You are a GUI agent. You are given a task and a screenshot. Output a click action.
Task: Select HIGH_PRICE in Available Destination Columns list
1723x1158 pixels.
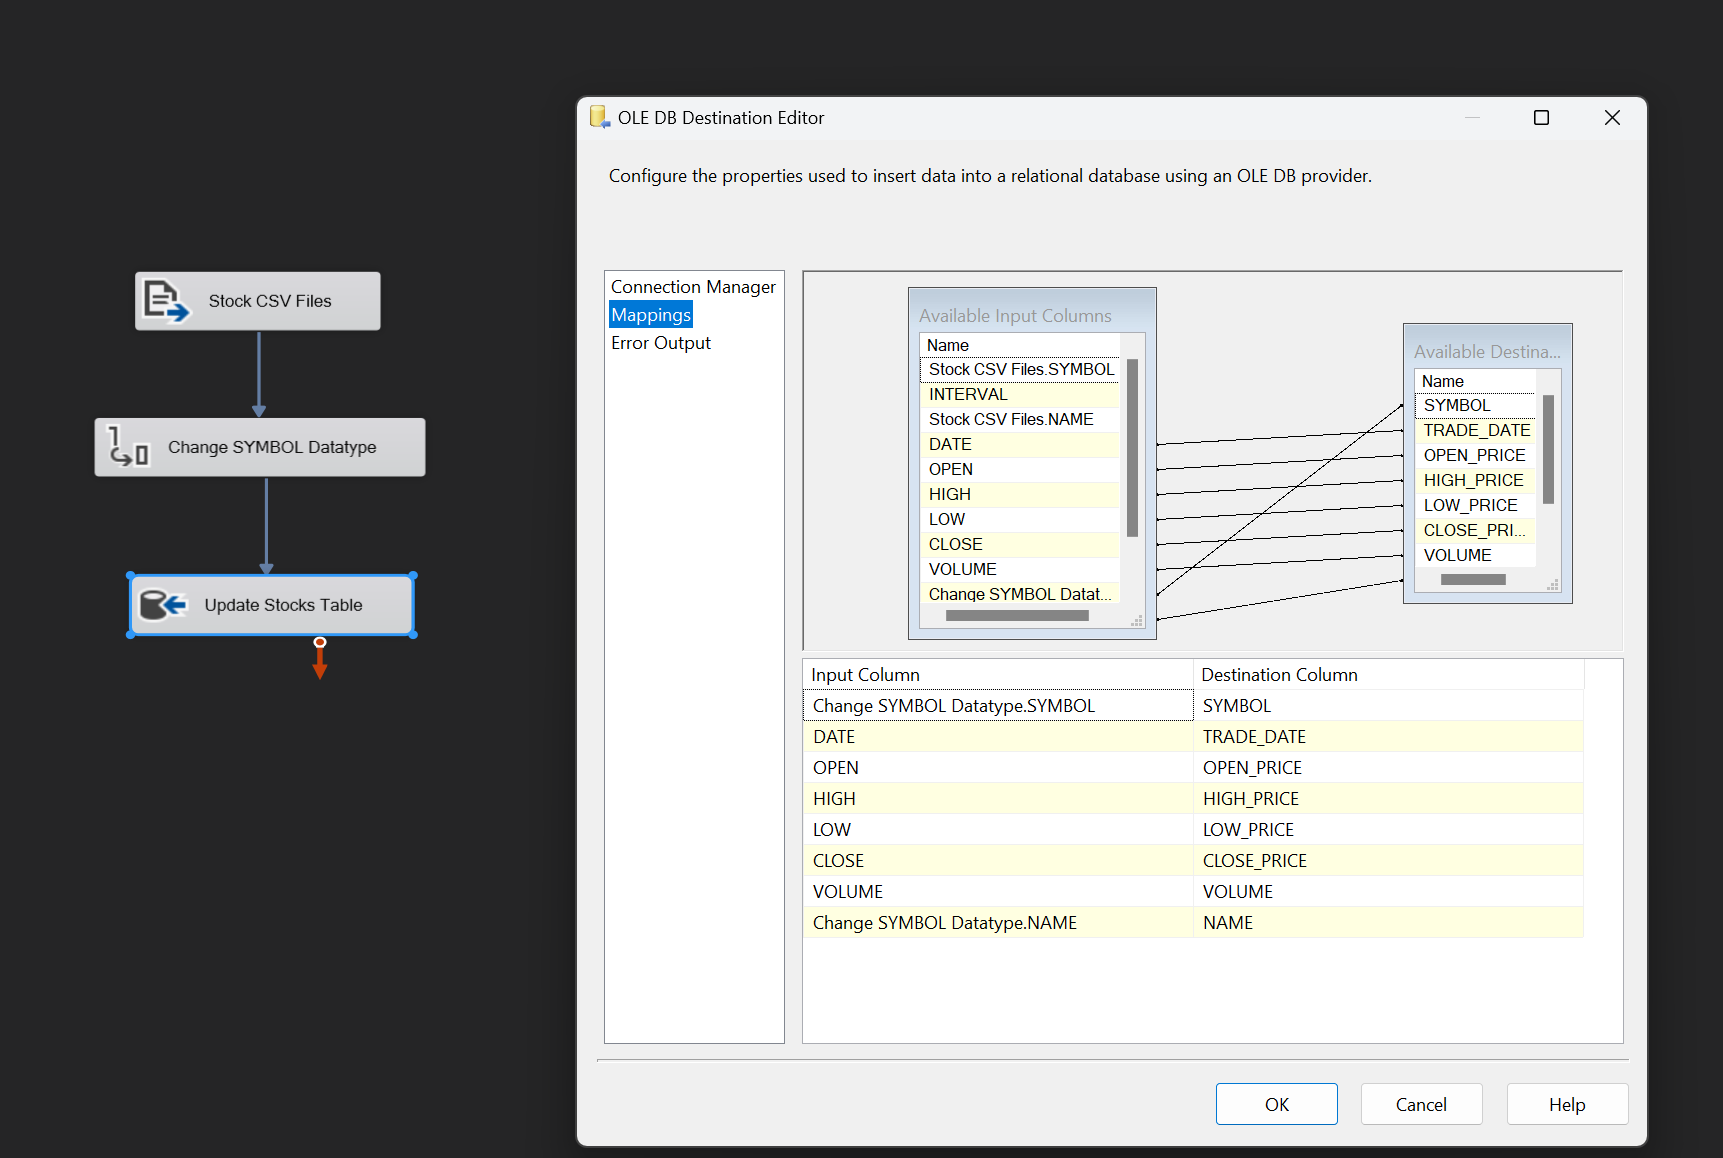coord(1473,480)
